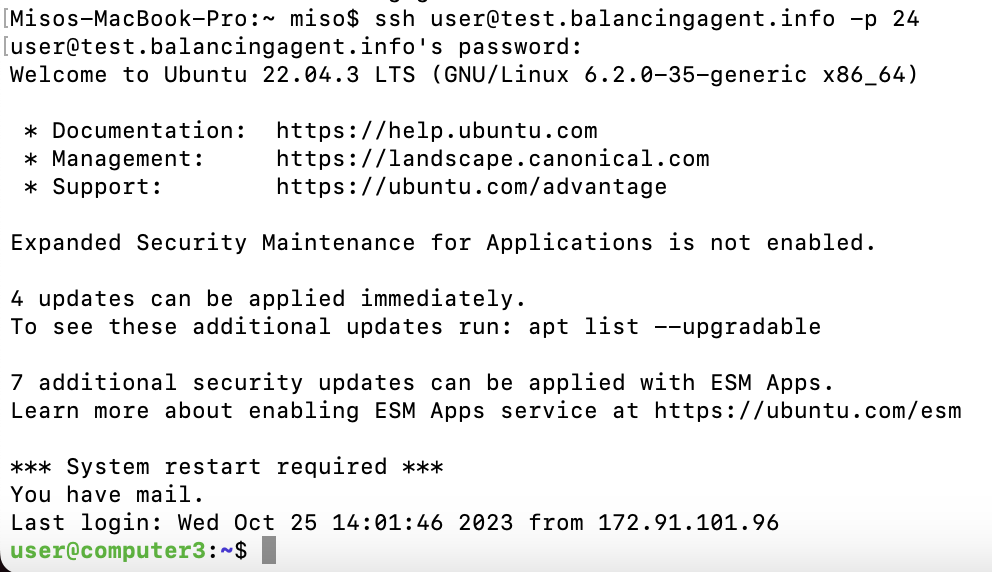Image resolution: width=992 pixels, height=572 pixels.
Task: Click the 'Welcome to Ubuntu 22.04.3 LTS' text
Action: pyautogui.click(x=213, y=75)
